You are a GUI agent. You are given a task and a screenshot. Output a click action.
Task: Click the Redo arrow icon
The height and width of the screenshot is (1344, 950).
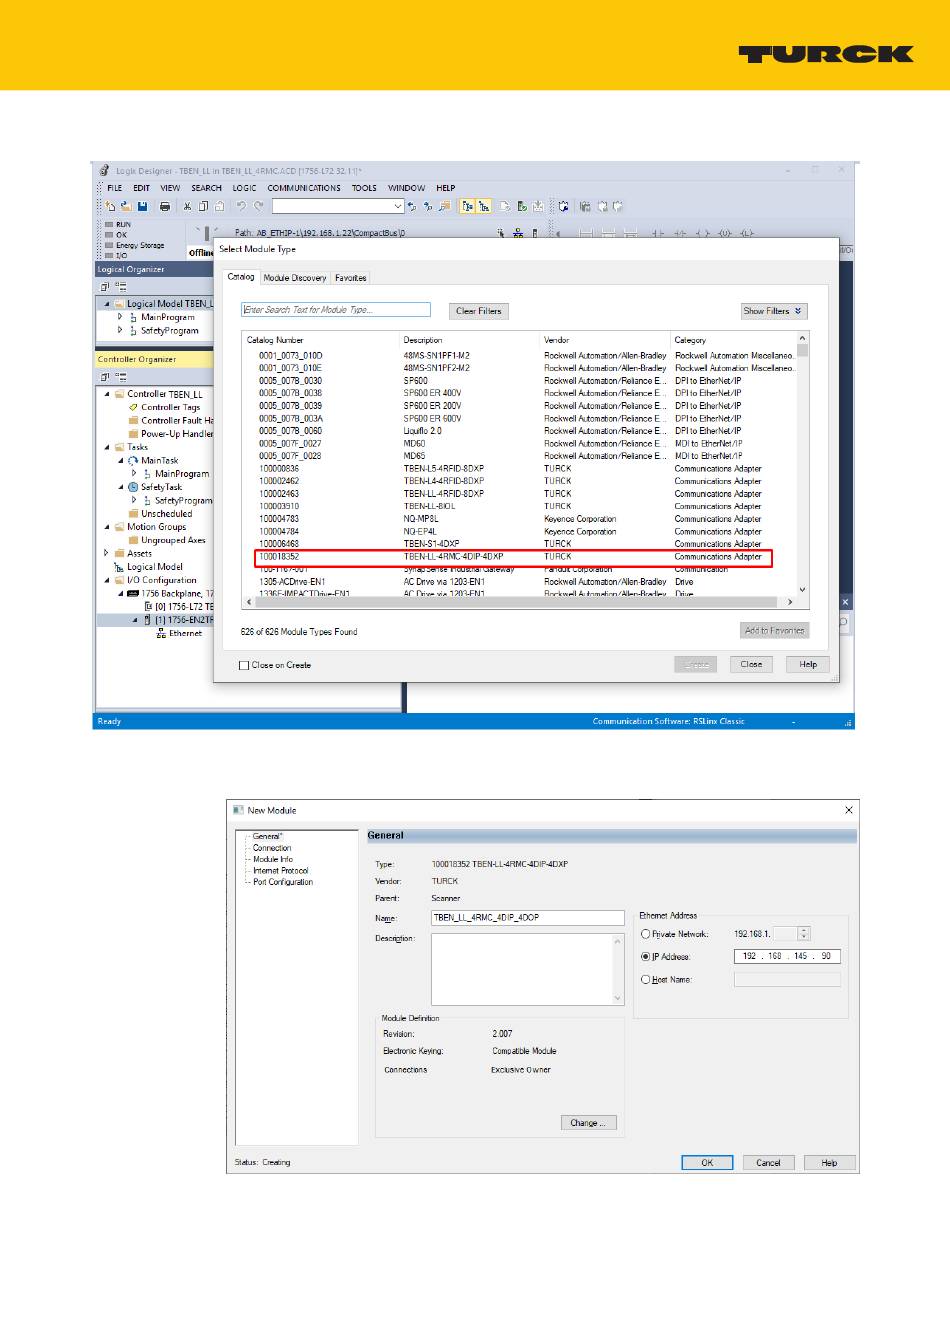click(x=259, y=206)
